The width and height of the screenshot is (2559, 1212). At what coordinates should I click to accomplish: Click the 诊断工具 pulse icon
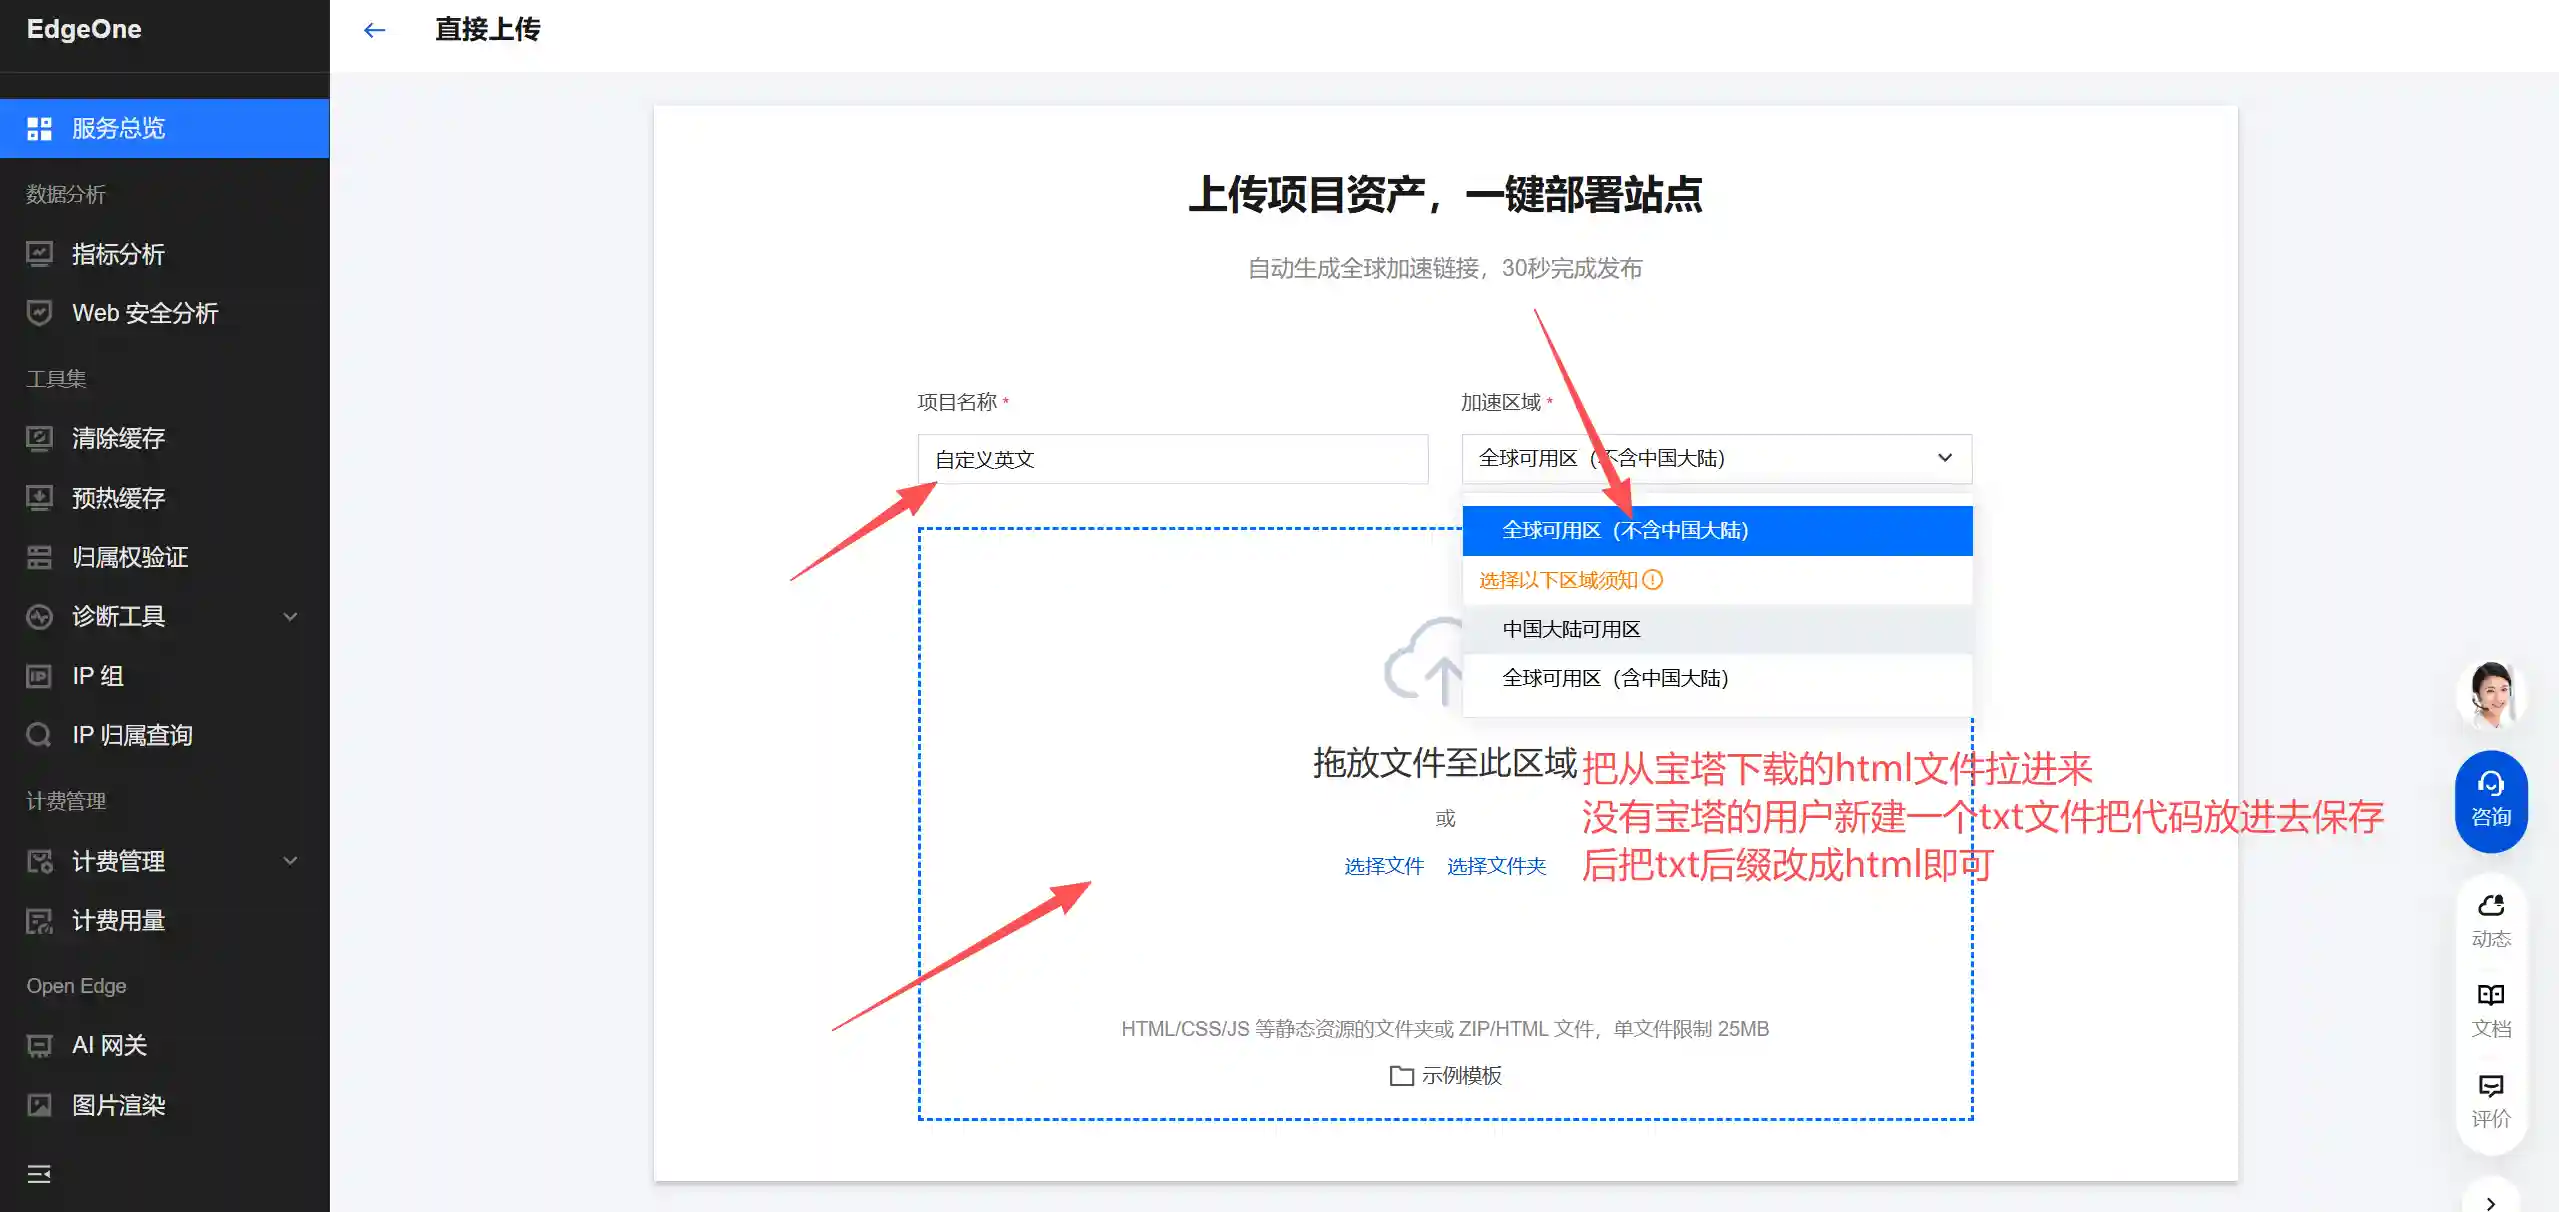(39, 616)
